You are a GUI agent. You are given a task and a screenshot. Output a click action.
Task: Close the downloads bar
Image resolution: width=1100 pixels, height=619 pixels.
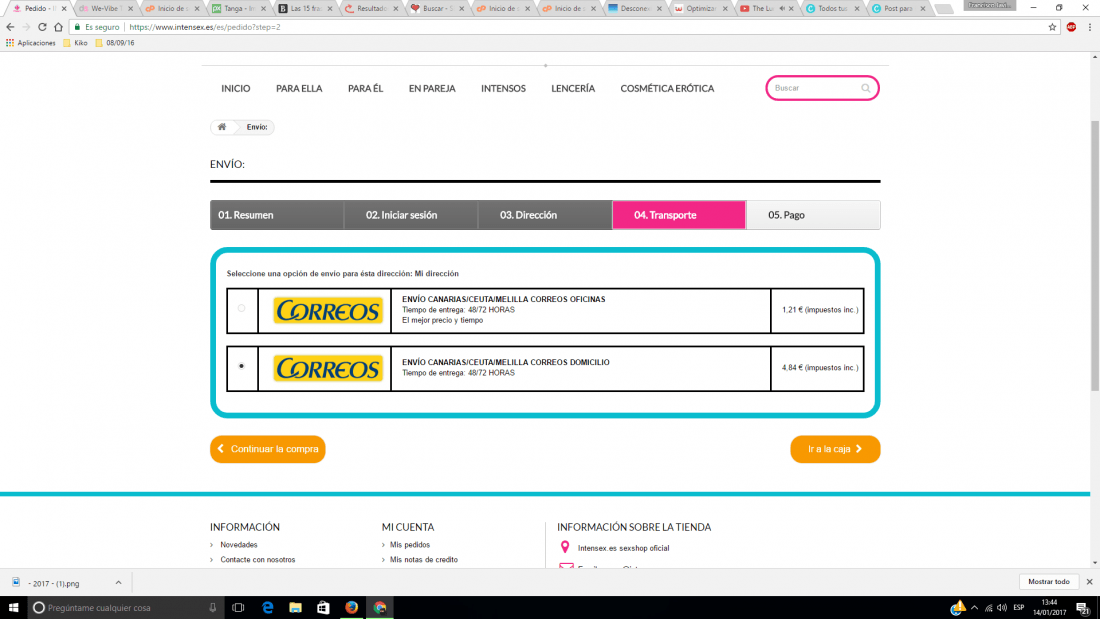click(x=1089, y=582)
